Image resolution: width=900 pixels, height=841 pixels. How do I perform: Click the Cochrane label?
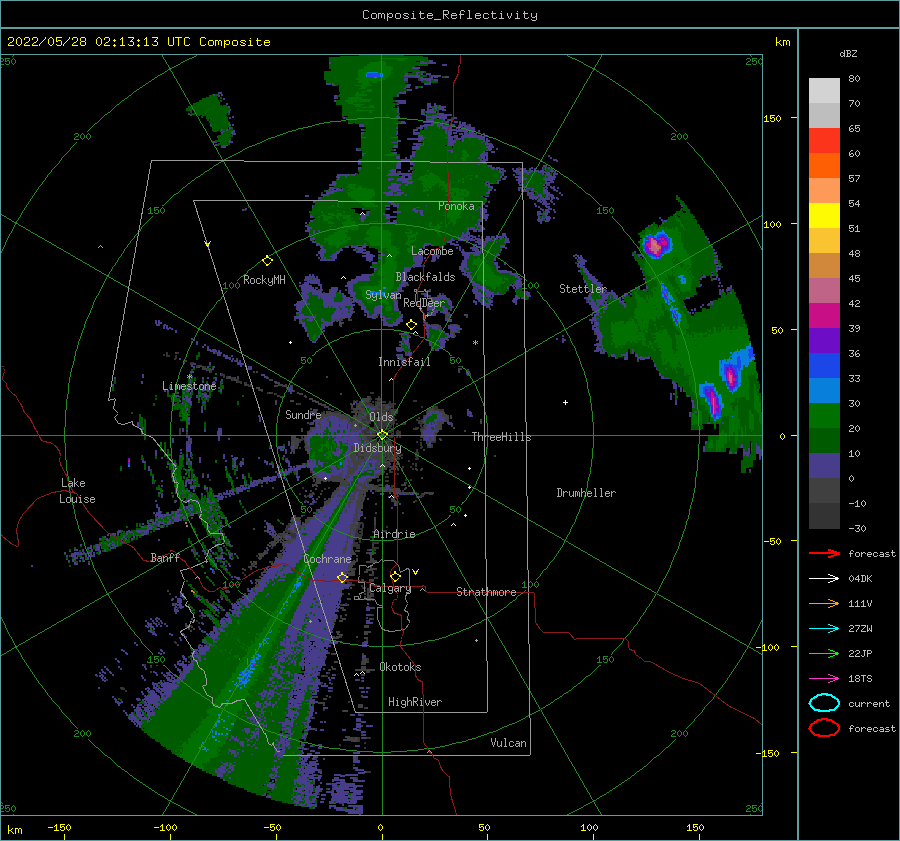(x=327, y=559)
